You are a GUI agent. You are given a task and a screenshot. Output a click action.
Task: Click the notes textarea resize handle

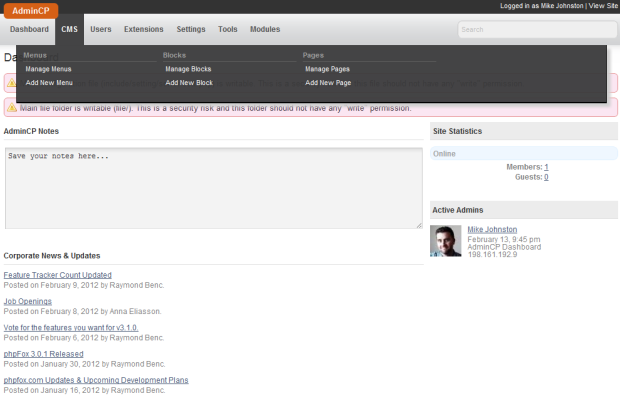419,225
